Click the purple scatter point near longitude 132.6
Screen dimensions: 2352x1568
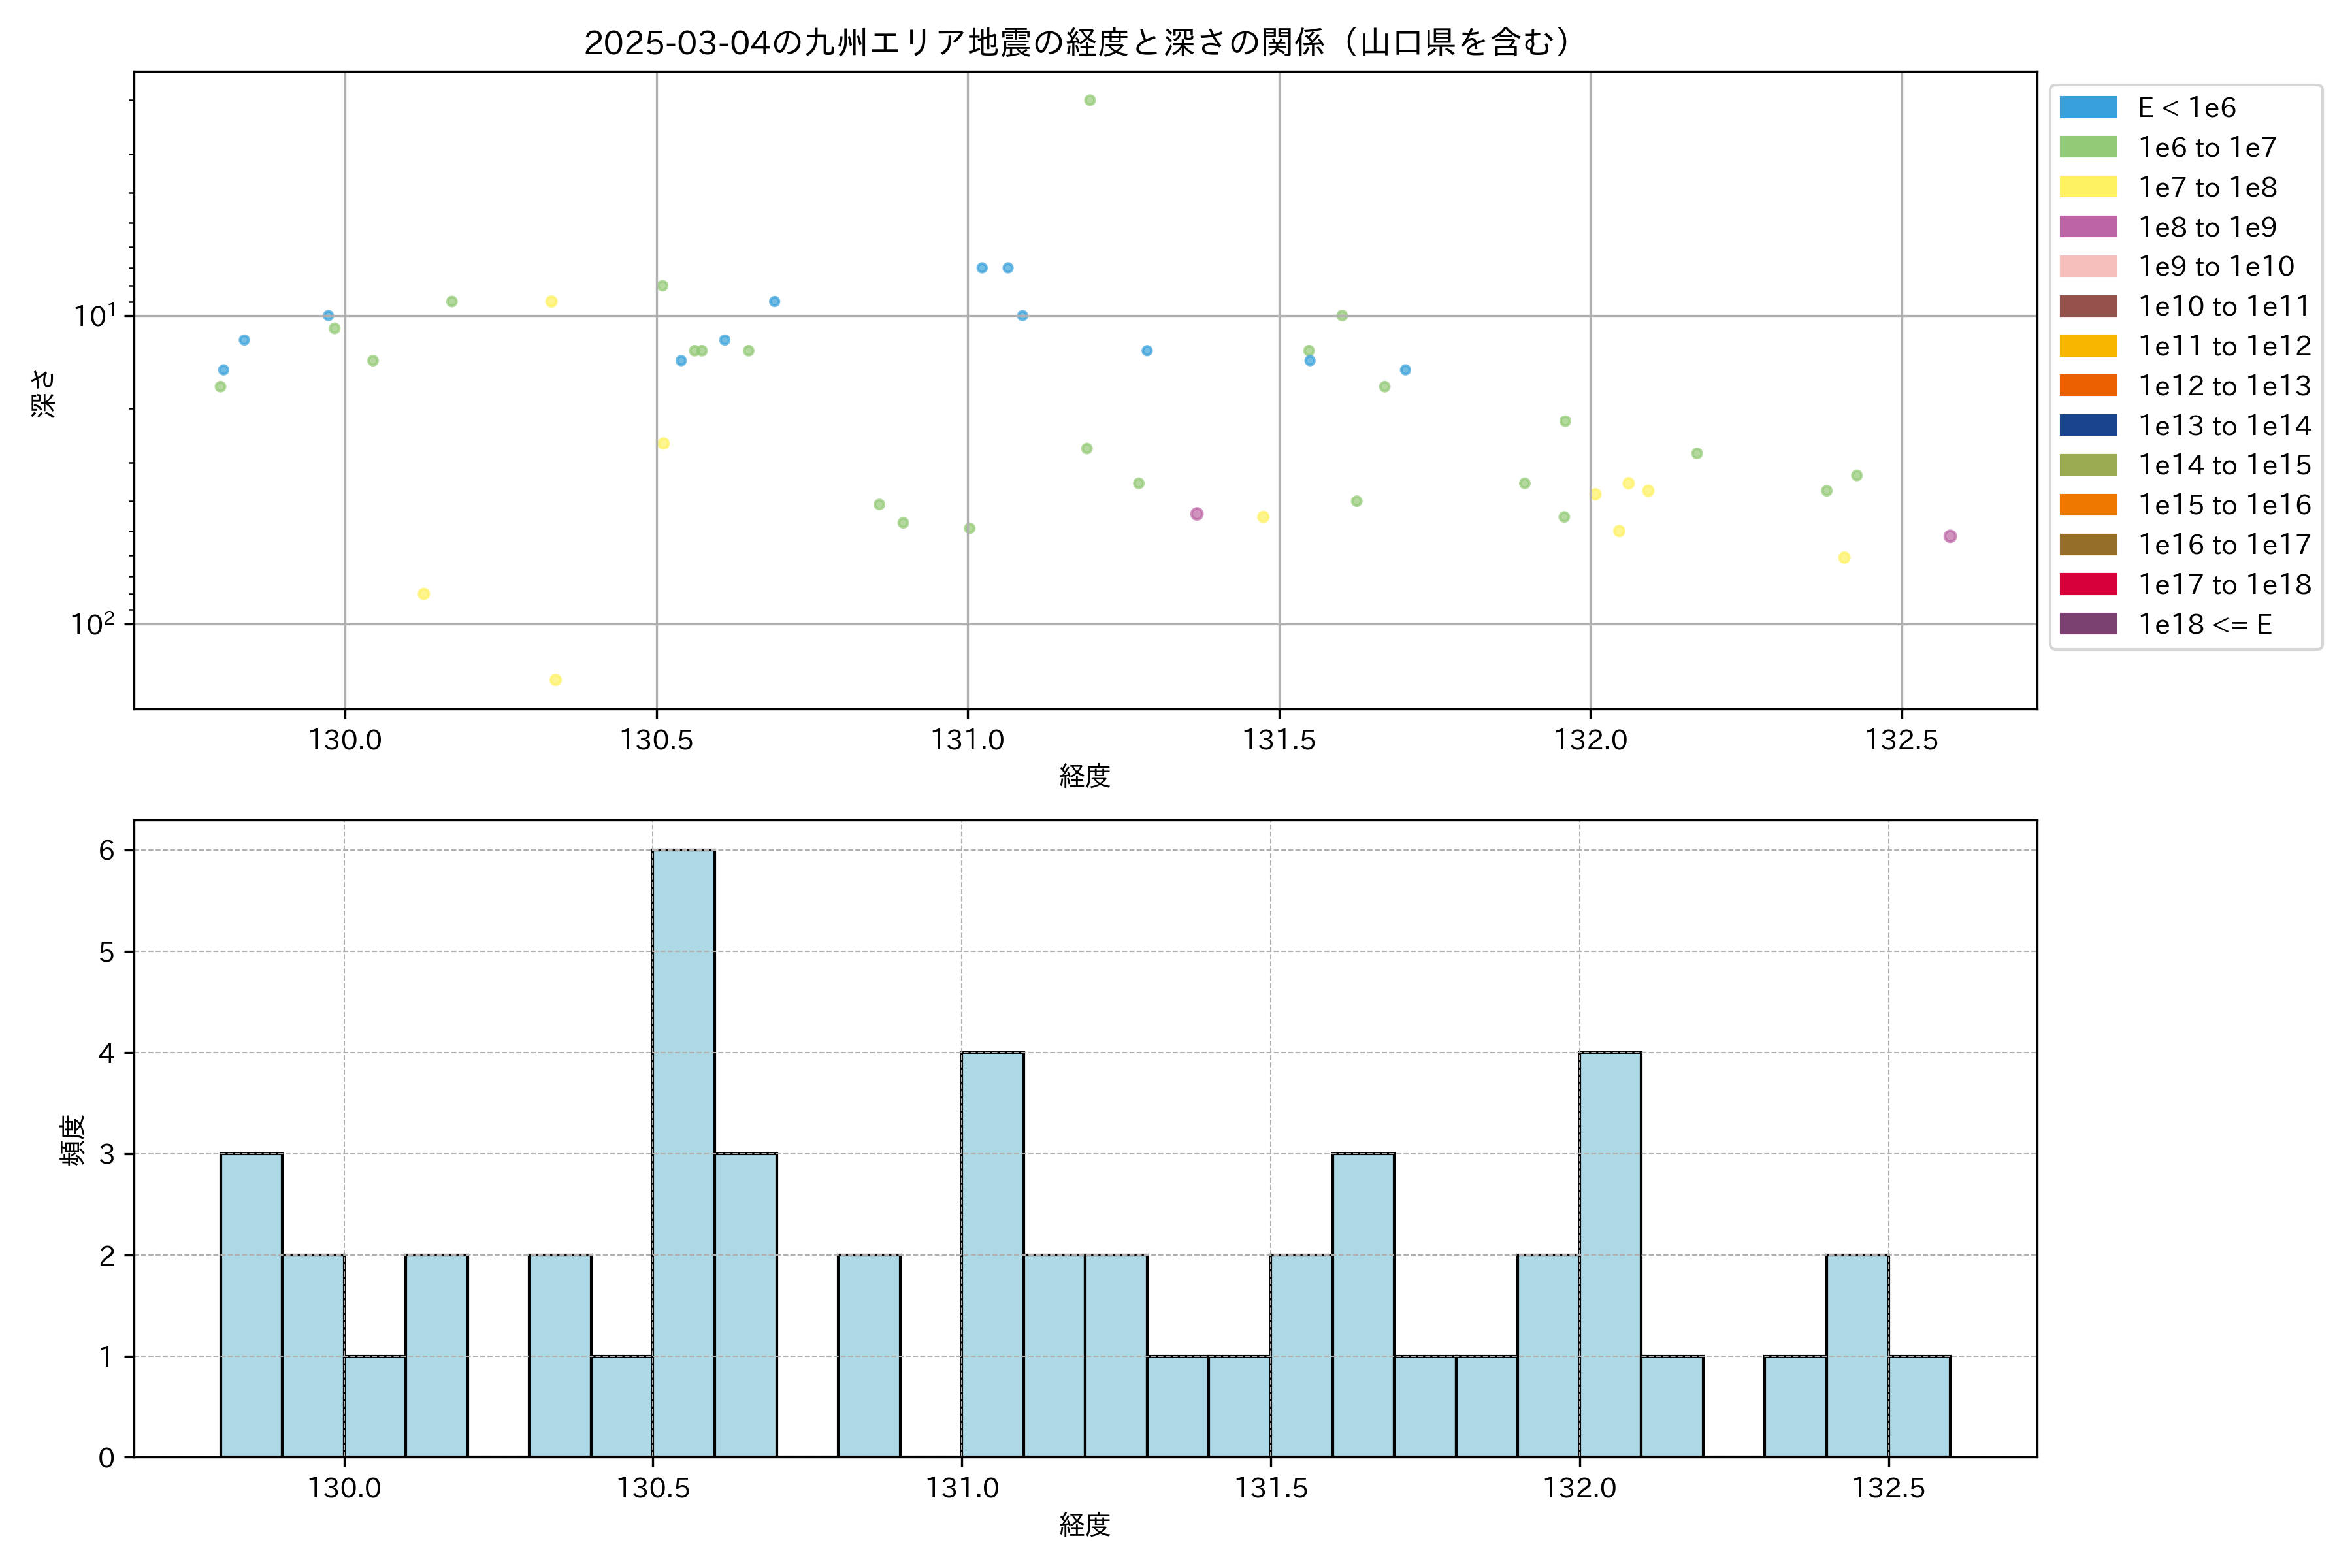[x=1950, y=536]
